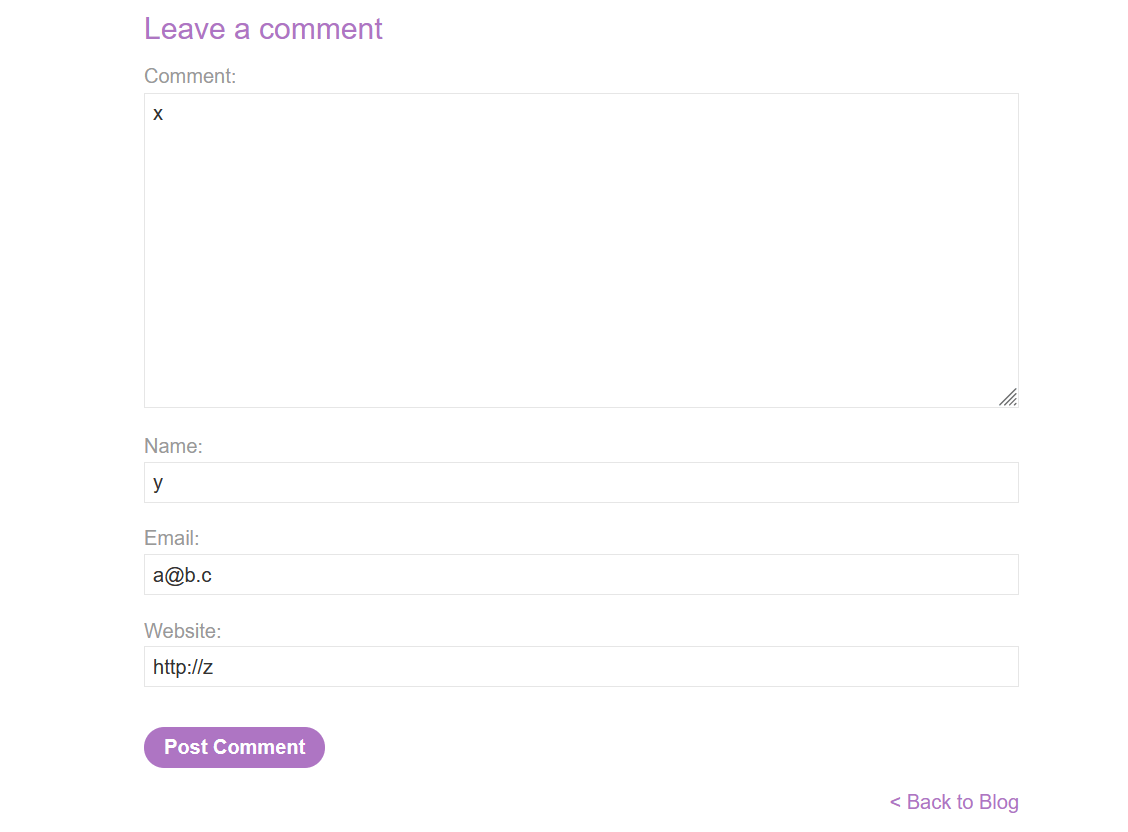1128x832 pixels.
Task: Click the letter 'x' typed in the comment box
Action: click(x=158, y=114)
